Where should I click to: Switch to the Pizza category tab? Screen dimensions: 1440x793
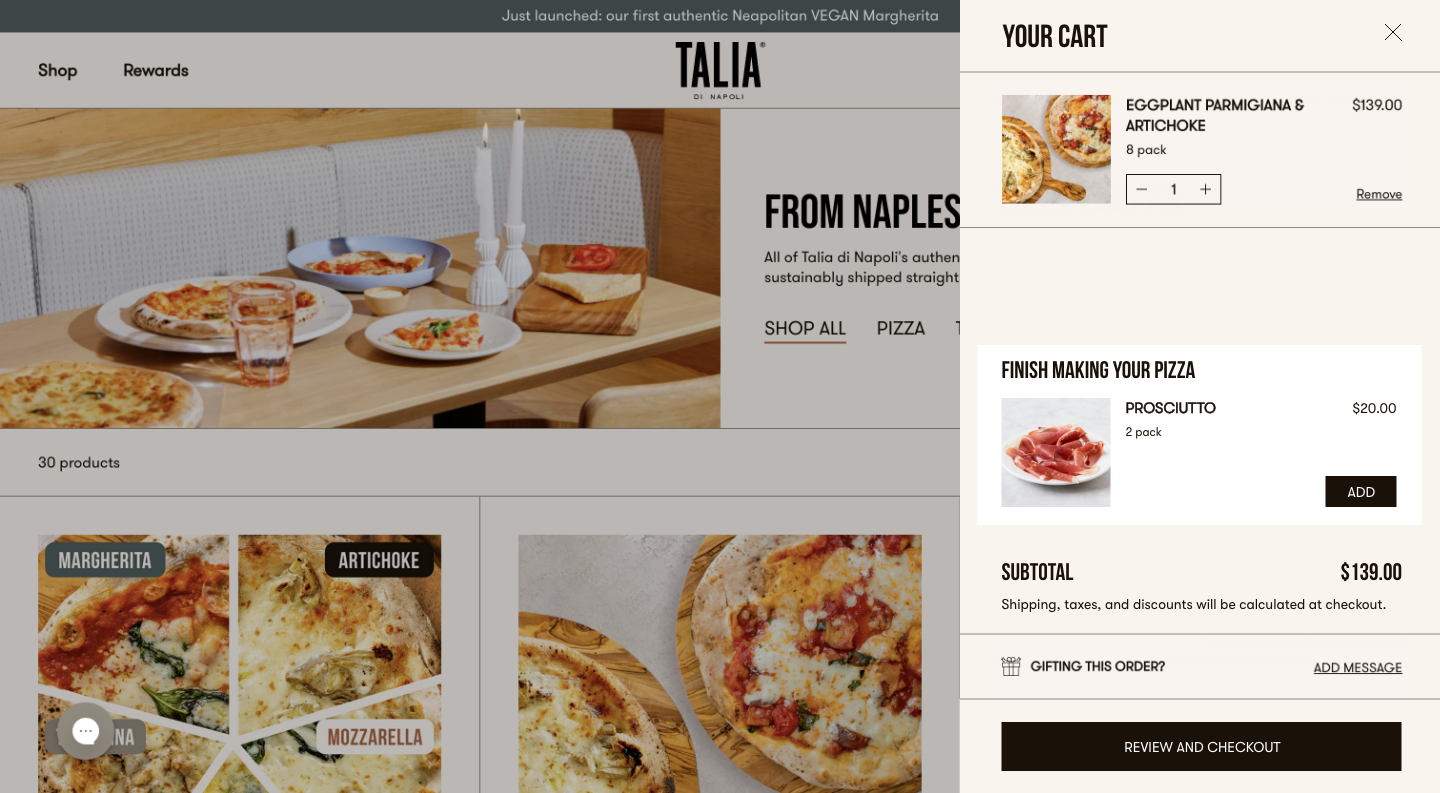tap(901, 328)
